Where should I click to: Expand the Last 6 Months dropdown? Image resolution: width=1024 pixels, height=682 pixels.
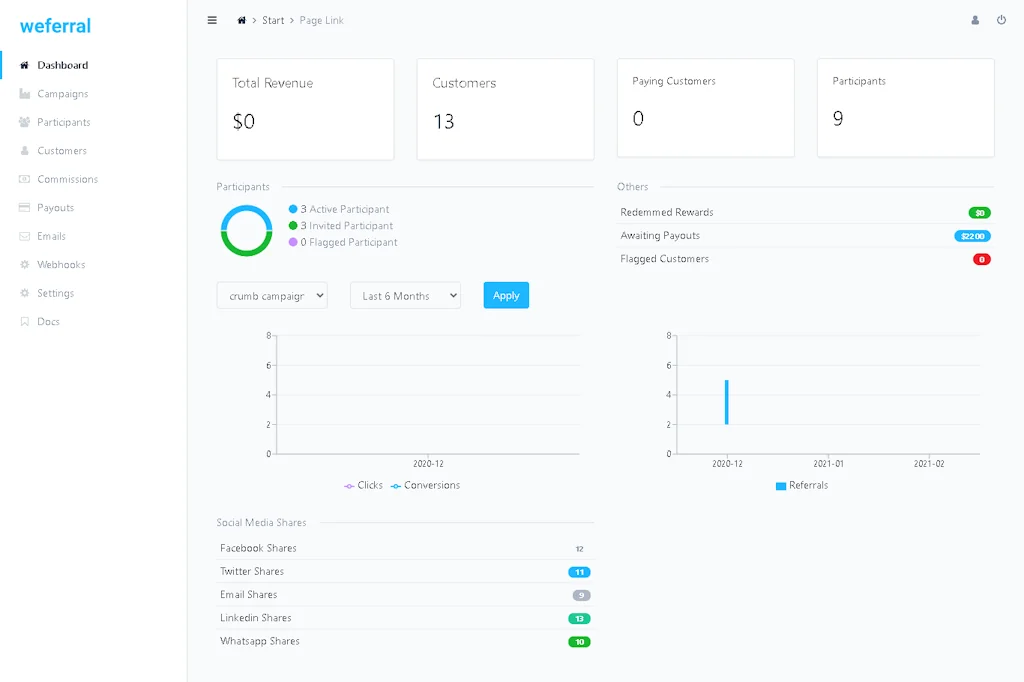405,296
